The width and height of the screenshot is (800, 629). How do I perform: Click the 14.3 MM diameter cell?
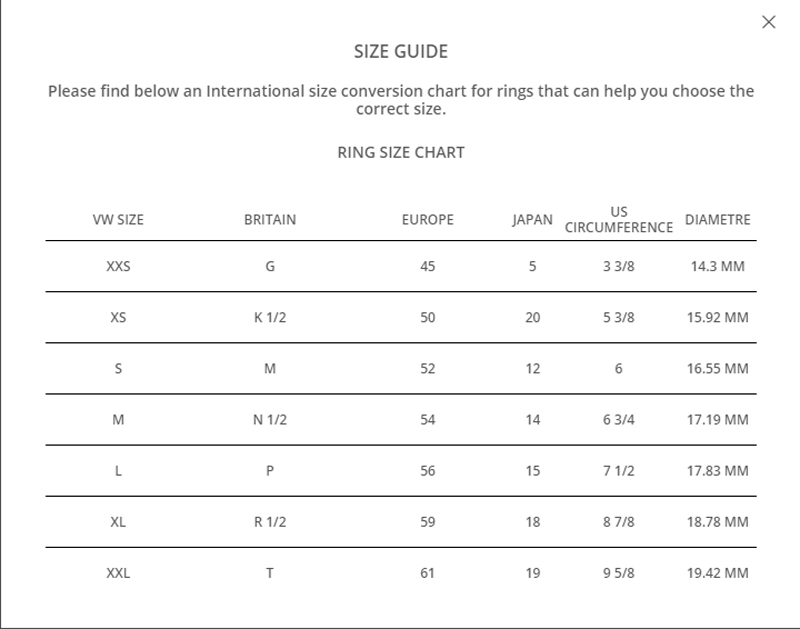click(717, 267)
